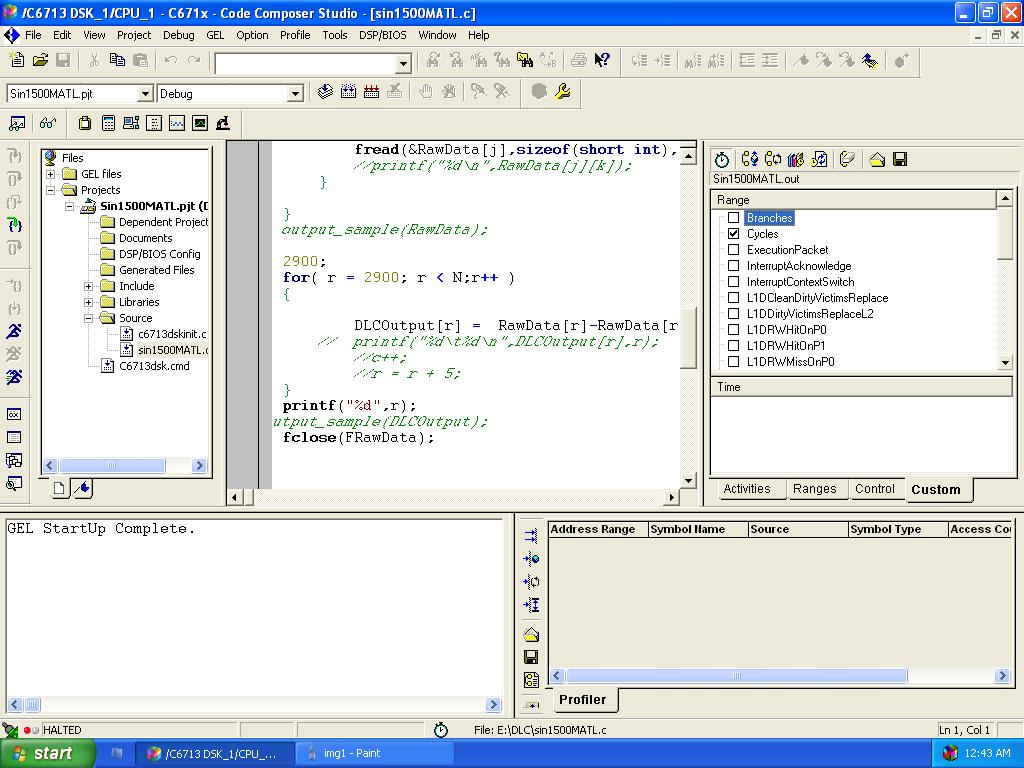The image size is (1024, 768).
Task: Click the open folder icon in profile panel
Action: 877,159
